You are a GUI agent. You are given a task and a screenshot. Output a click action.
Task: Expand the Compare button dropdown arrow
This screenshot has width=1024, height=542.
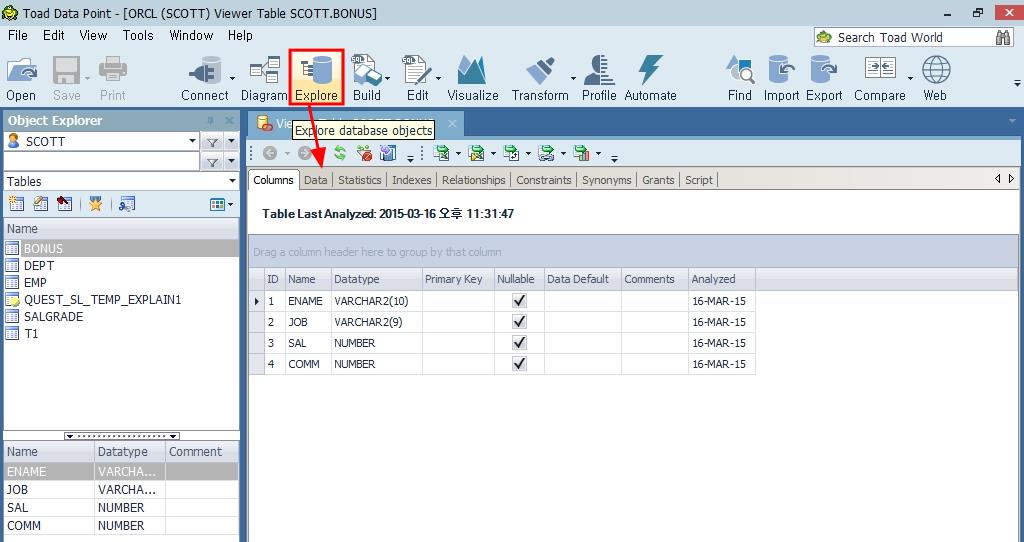(x=910, y=78)
